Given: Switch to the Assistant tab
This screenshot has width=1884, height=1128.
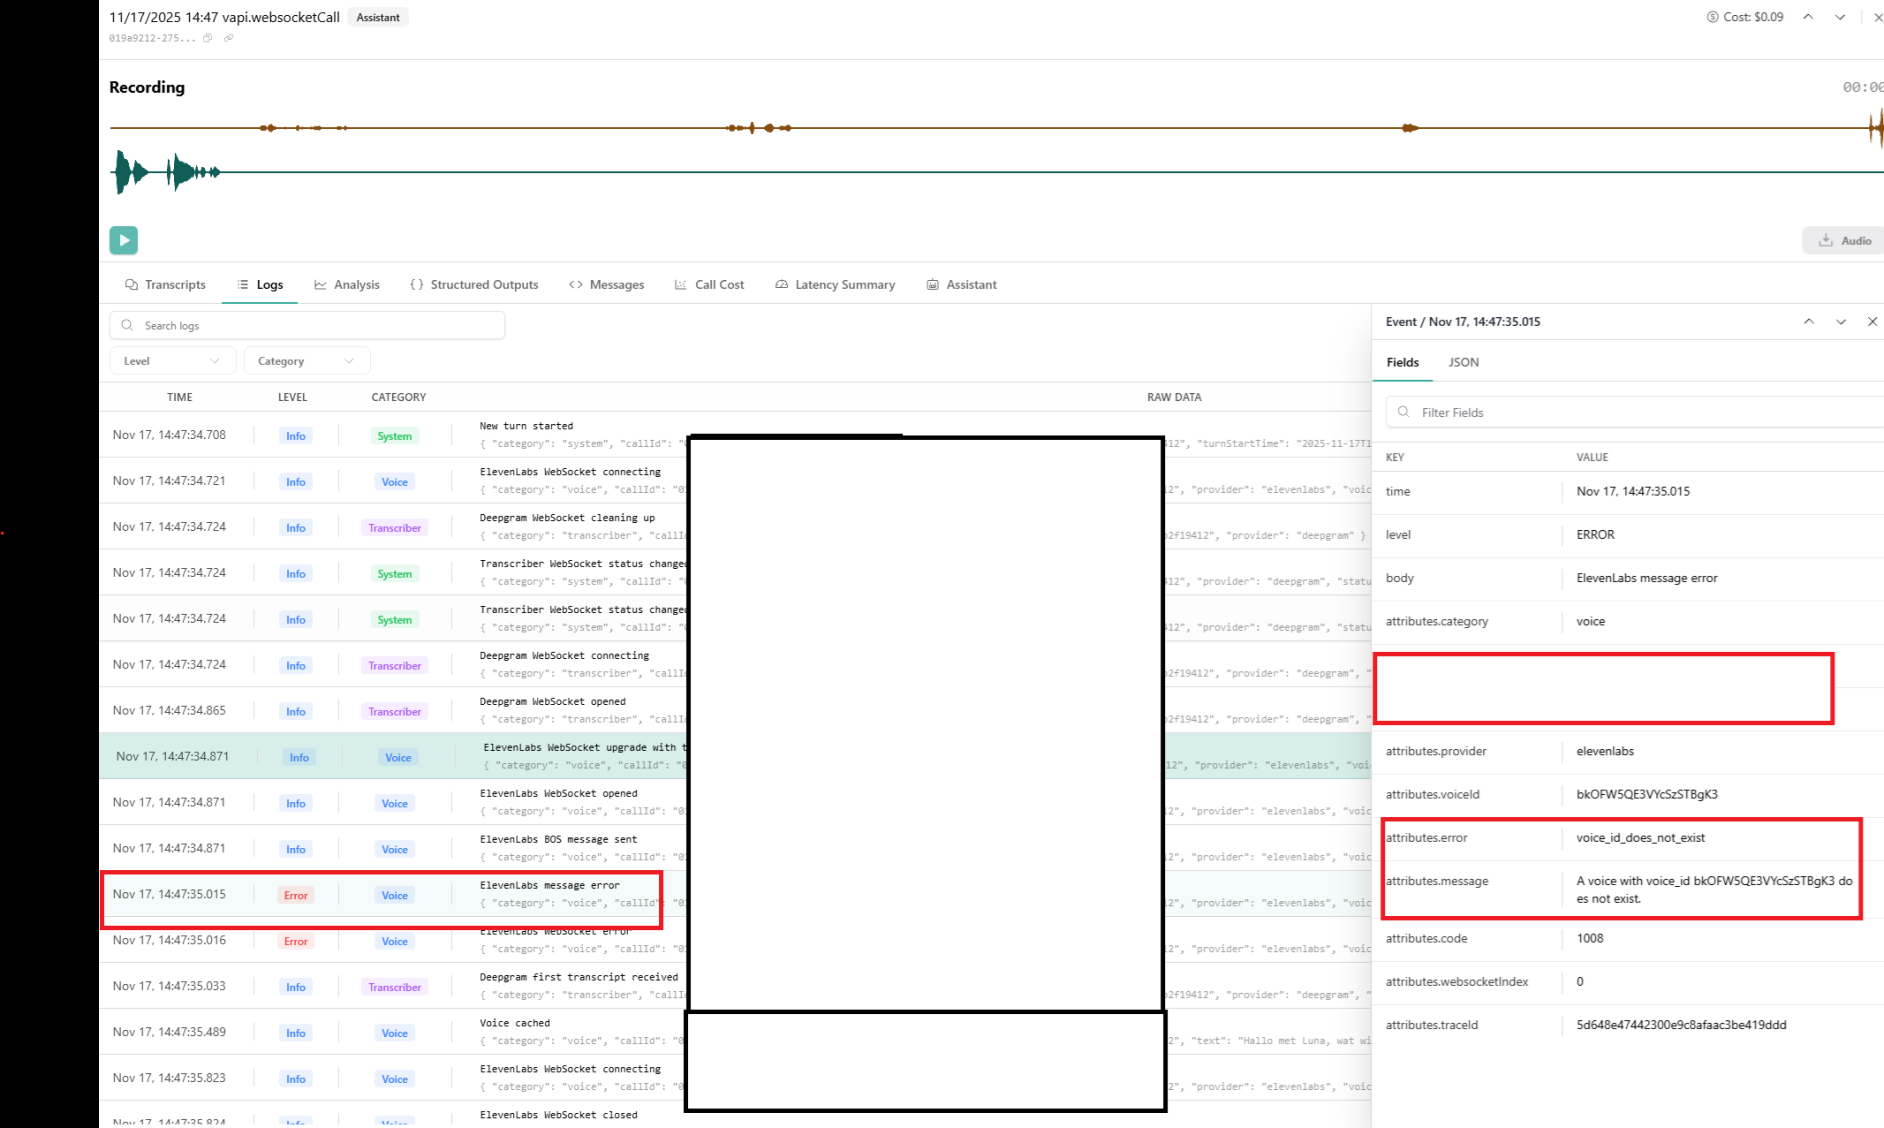Looking at the screenshot, I should (962, 285).
